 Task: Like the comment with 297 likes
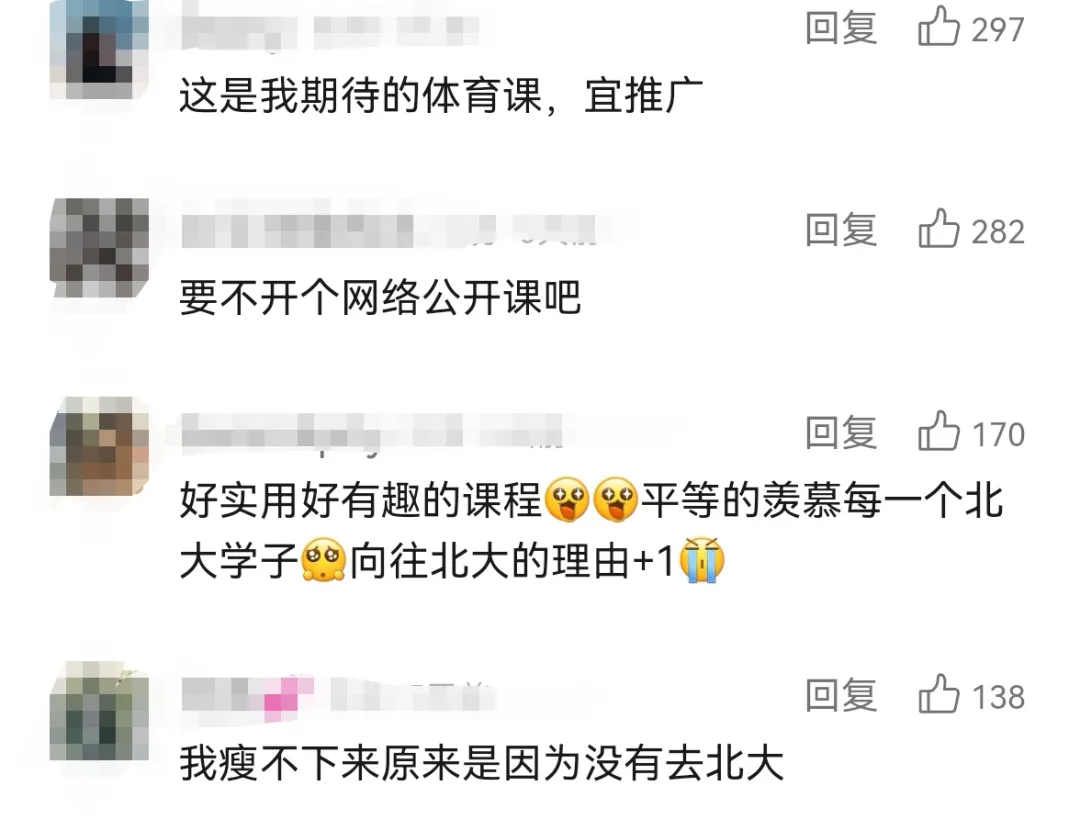coord(938,28)
